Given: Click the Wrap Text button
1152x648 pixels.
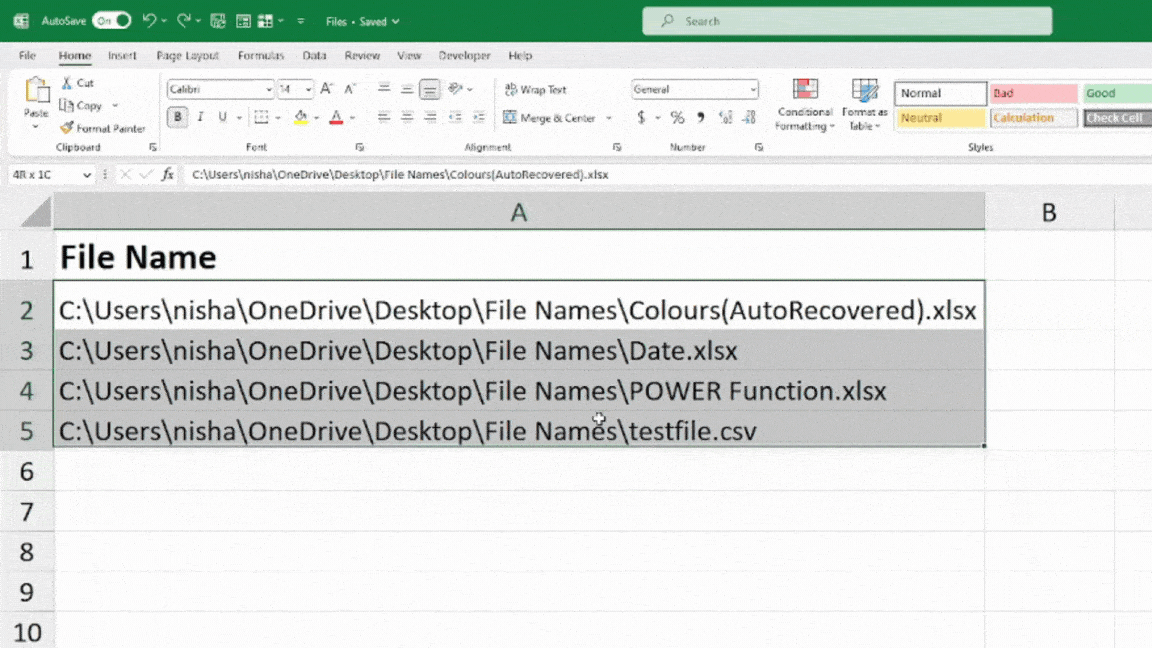Looking at the screenshot, I should pos(536,88).
